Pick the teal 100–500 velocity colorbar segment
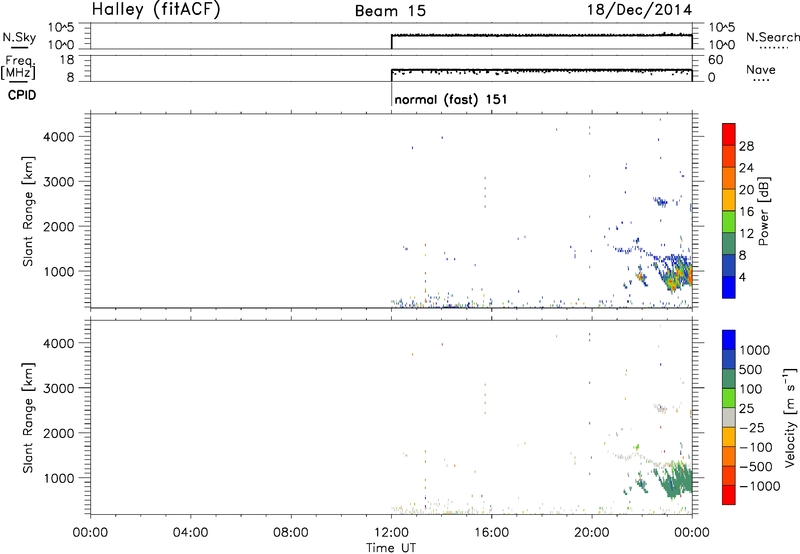The height and width of the screenshot is (554, 800). click(729, 380)
